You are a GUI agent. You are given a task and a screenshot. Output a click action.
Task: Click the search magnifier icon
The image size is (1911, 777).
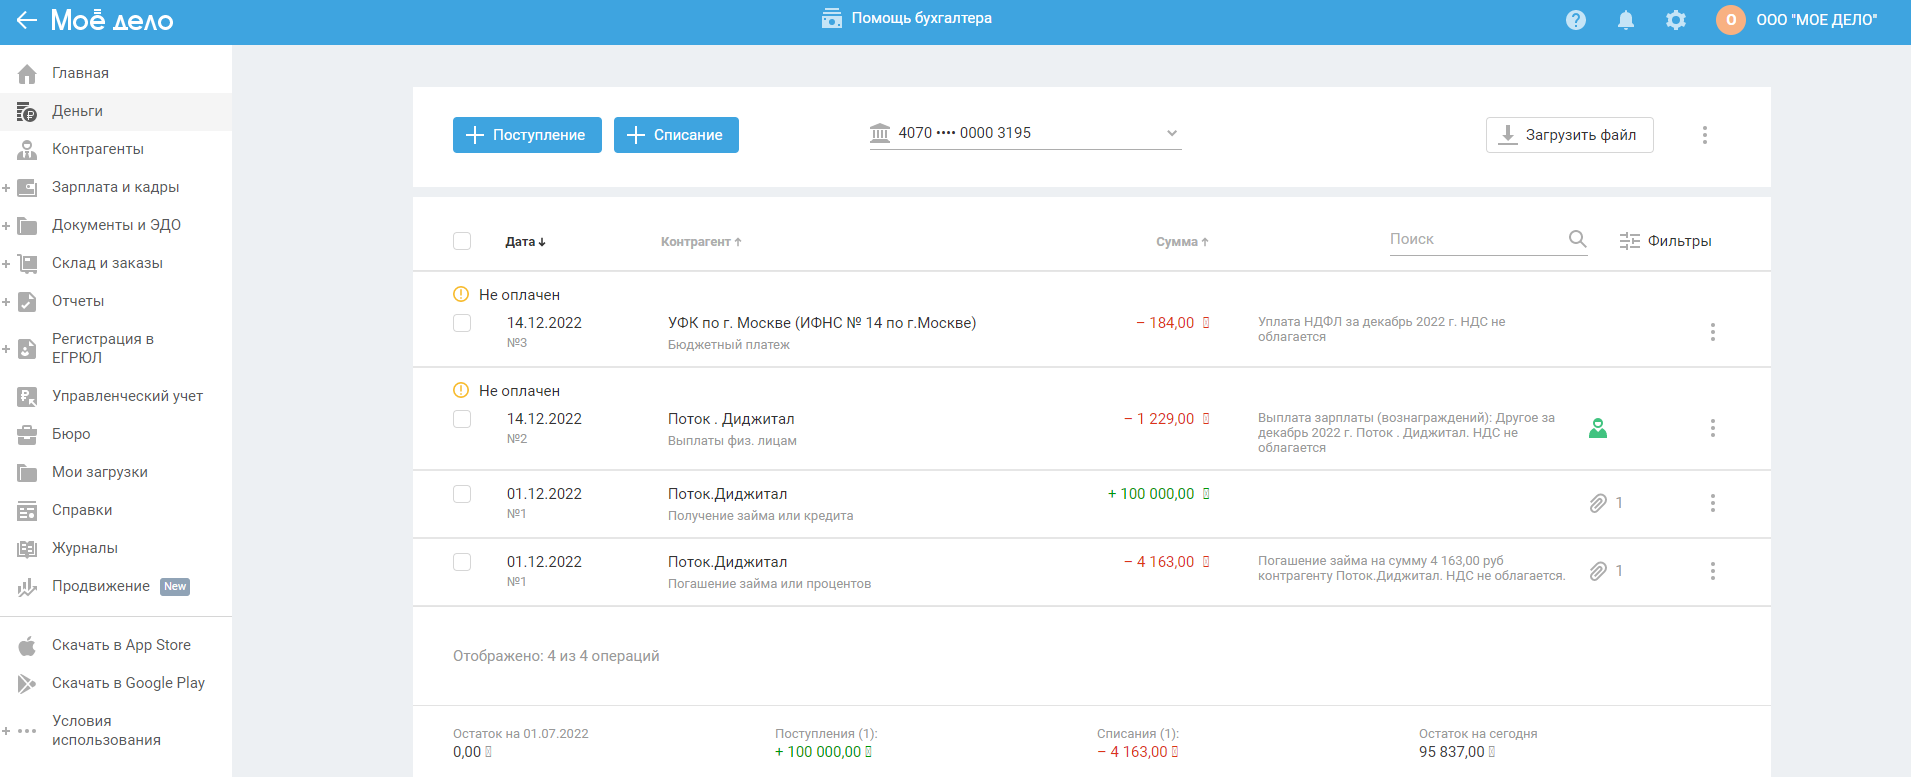point(1577,239)
